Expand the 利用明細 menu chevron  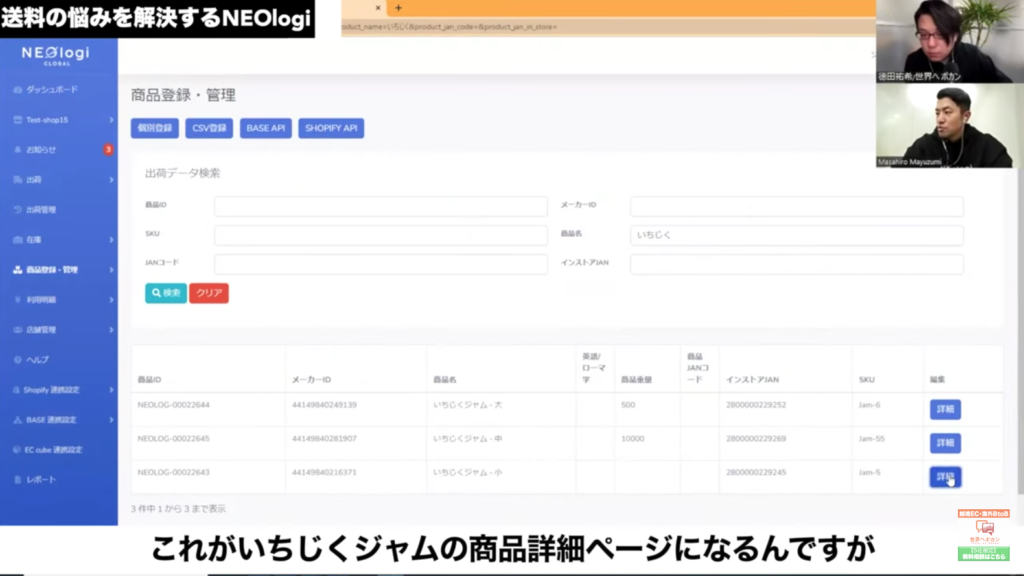[x=111, y=300]
